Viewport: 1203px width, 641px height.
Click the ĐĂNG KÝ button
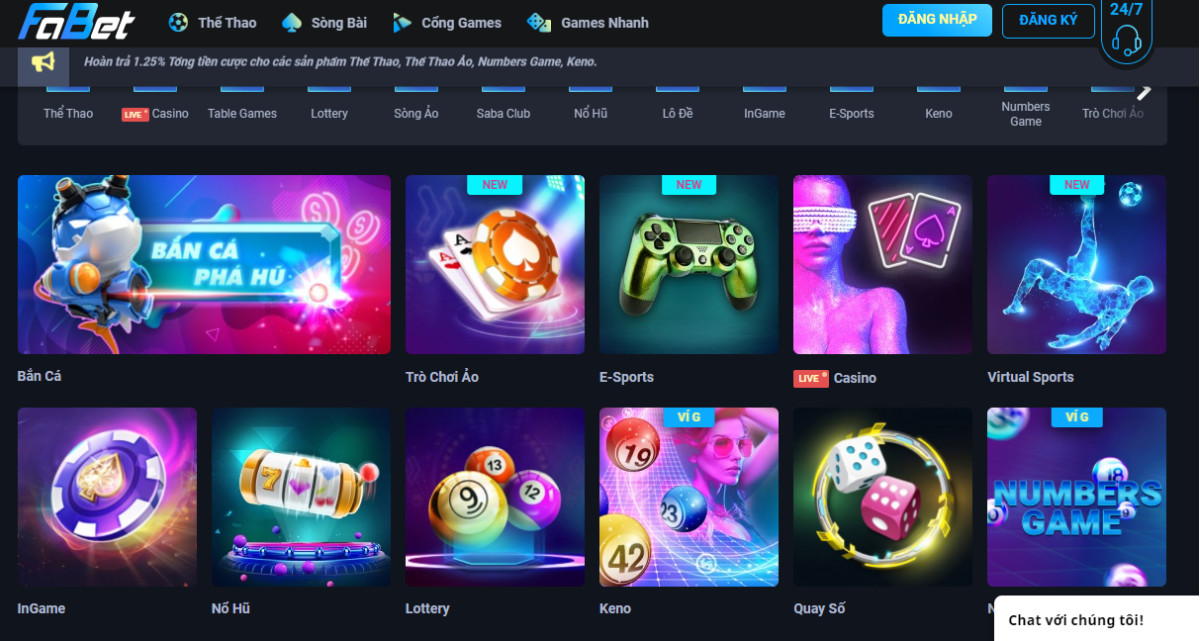[1048, 20]
